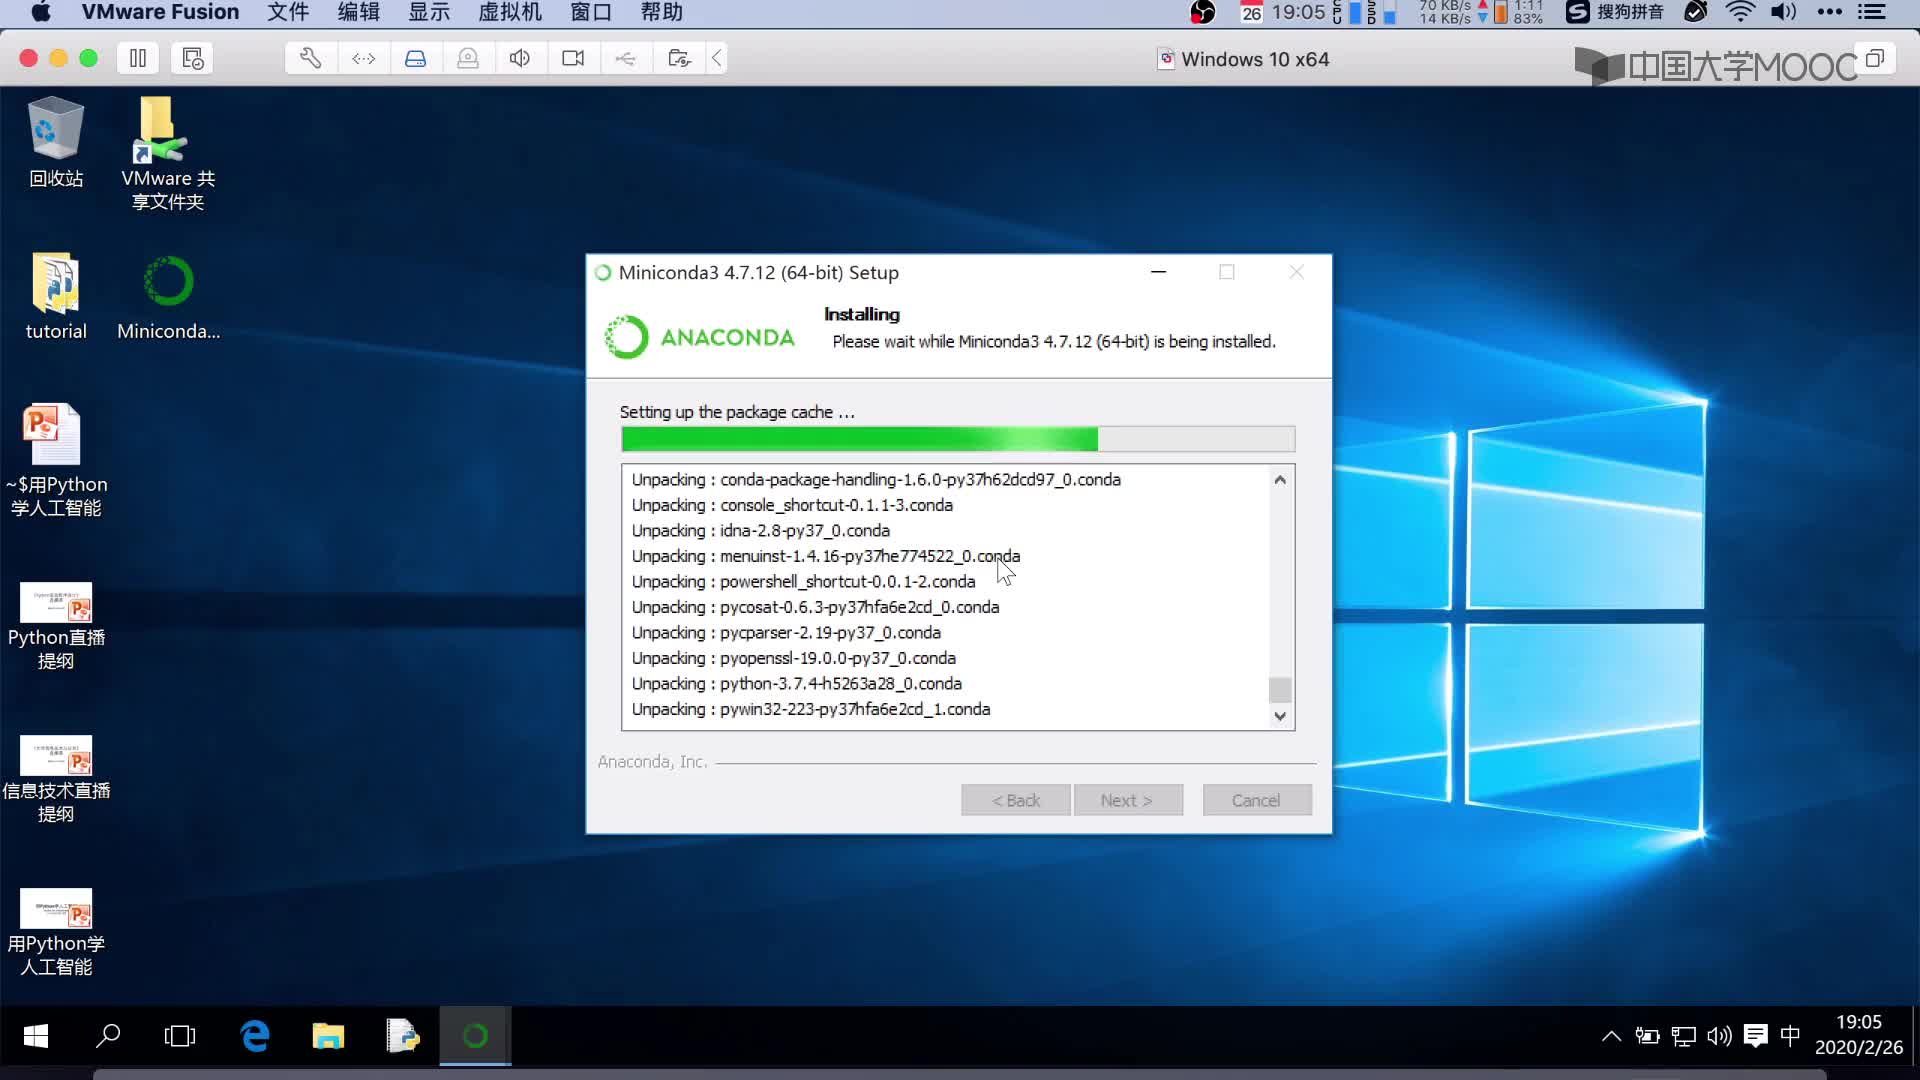Open VMware snapshot manager icon

pos(192,58)
